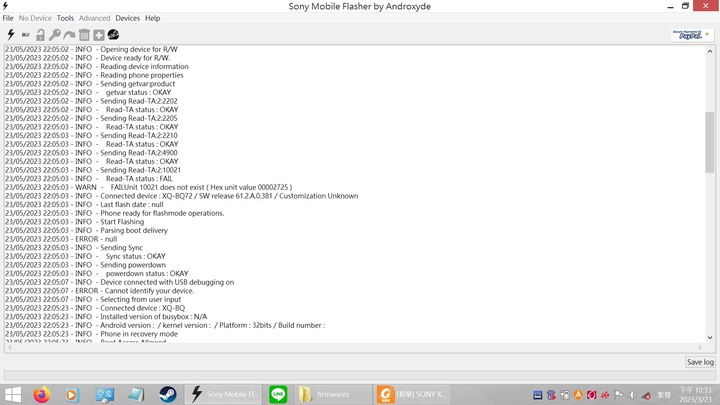The width and height of the screenshot is (720, 405).
Task: Click the keyboard tray icon
Action: (x=537, y=395)
